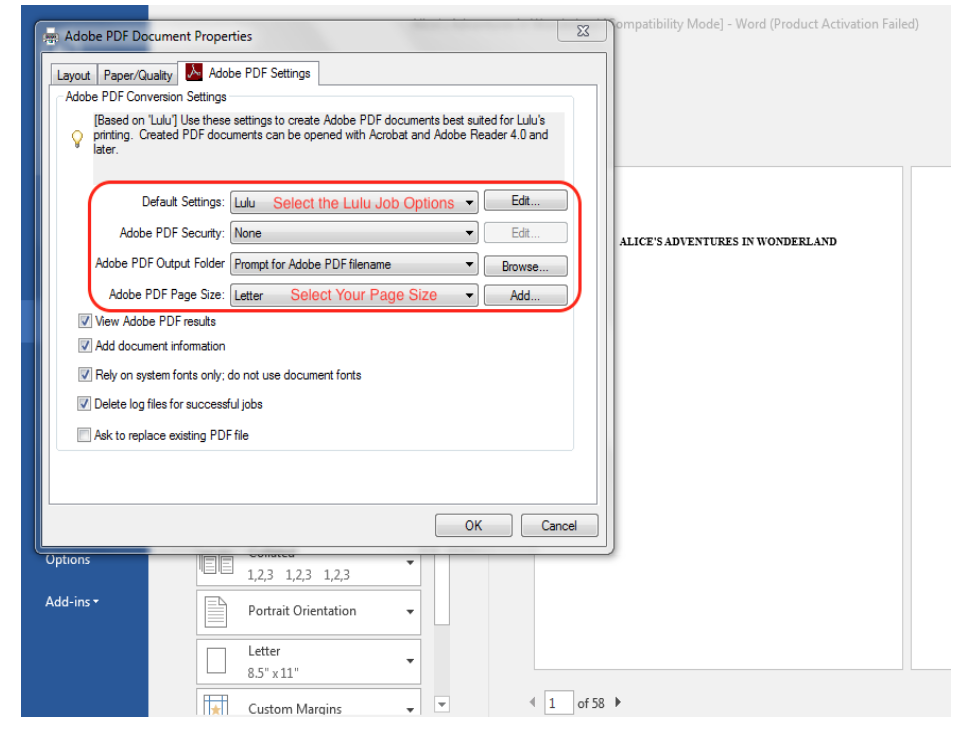The image size is (970, 734).
Task: Enable Ask to replace existing PDF file
Action: [x=84, y=435]
